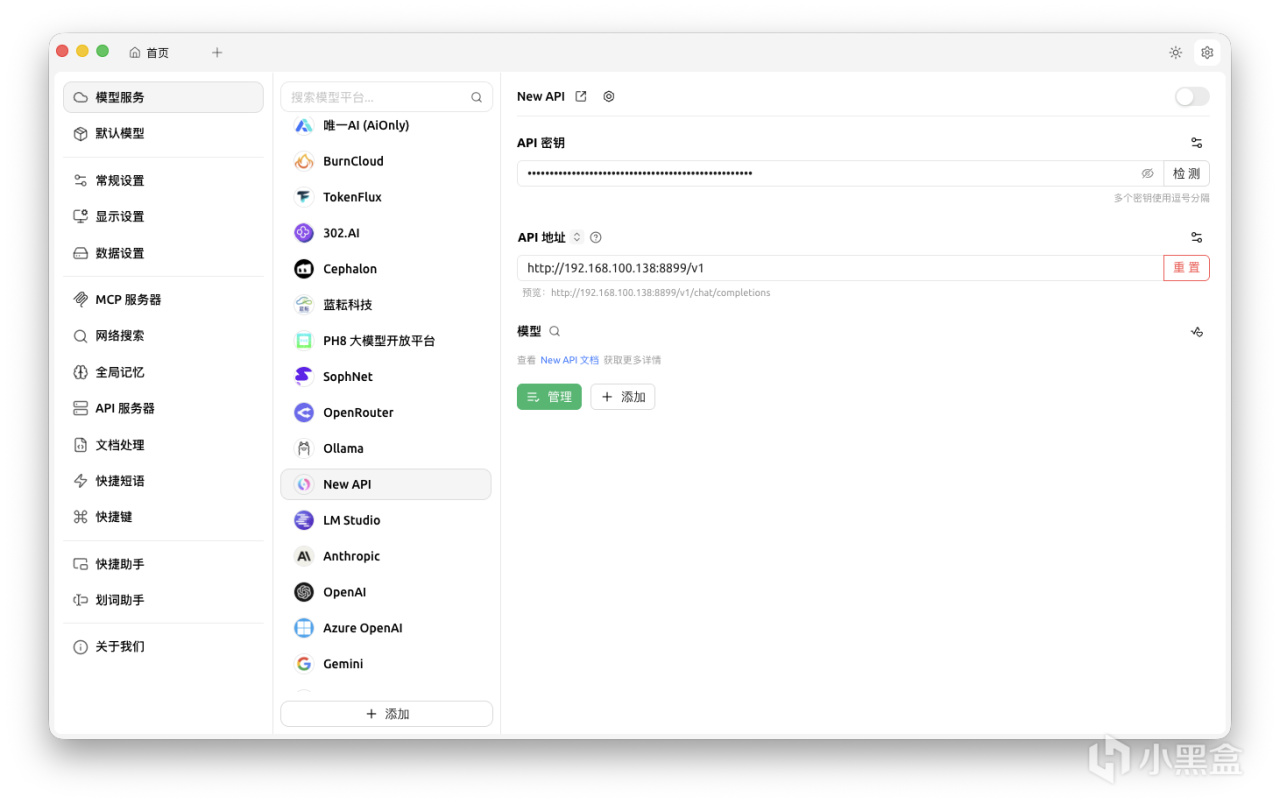The width and height of the screenshot is (1280, 804).
Task: Select the Anthropic provider
Action: (386, 556)
